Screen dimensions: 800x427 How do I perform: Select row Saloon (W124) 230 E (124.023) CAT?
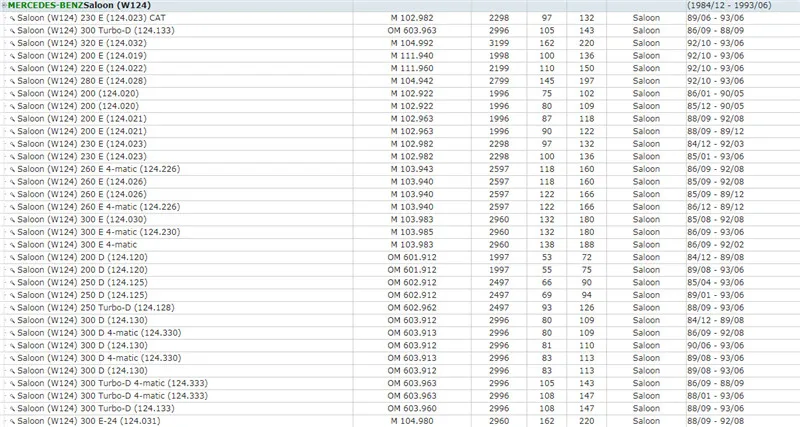pos(400,18)
